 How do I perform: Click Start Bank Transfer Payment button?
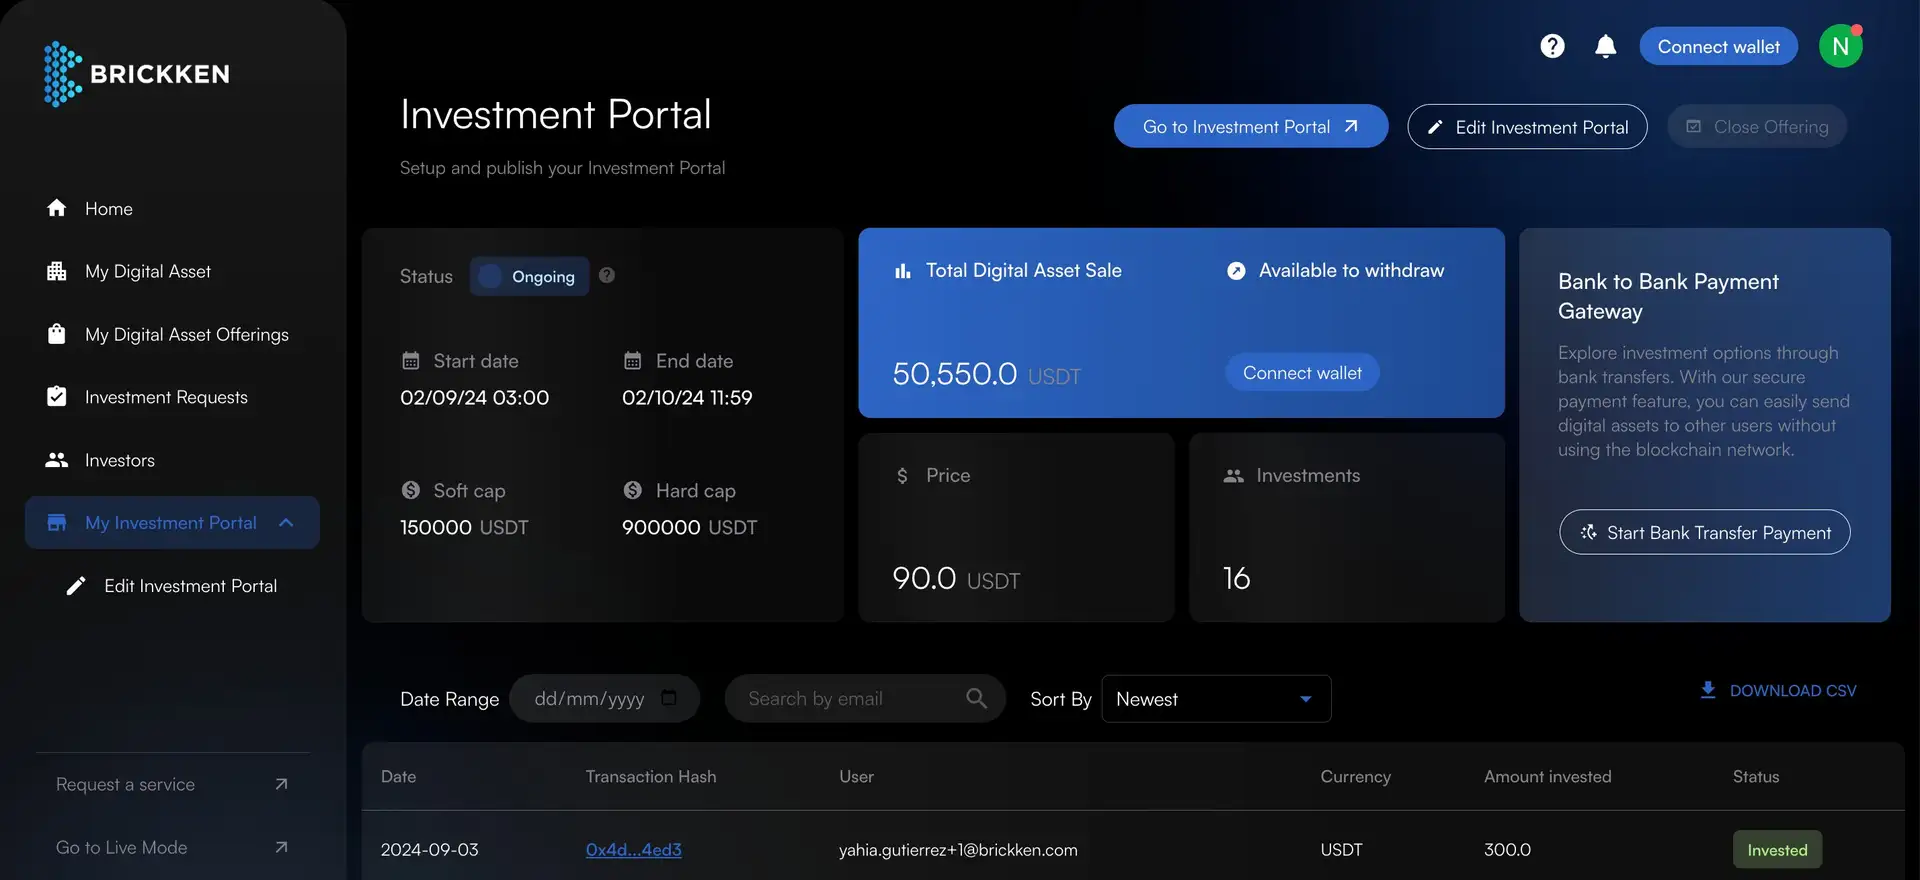click(1705, 532)
